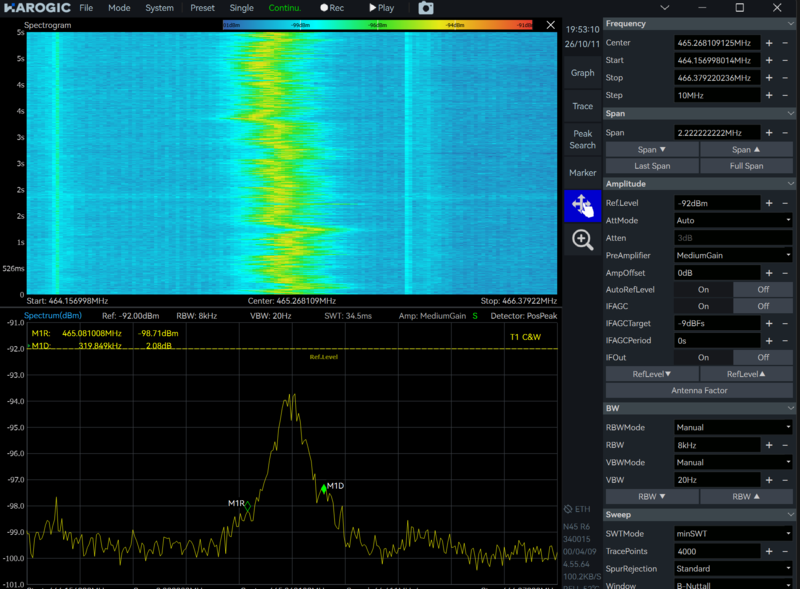Image resolution: width=800 pixels, height=589 pixels.
Task: Turn IFAGC Off
Action: (763, 307)
